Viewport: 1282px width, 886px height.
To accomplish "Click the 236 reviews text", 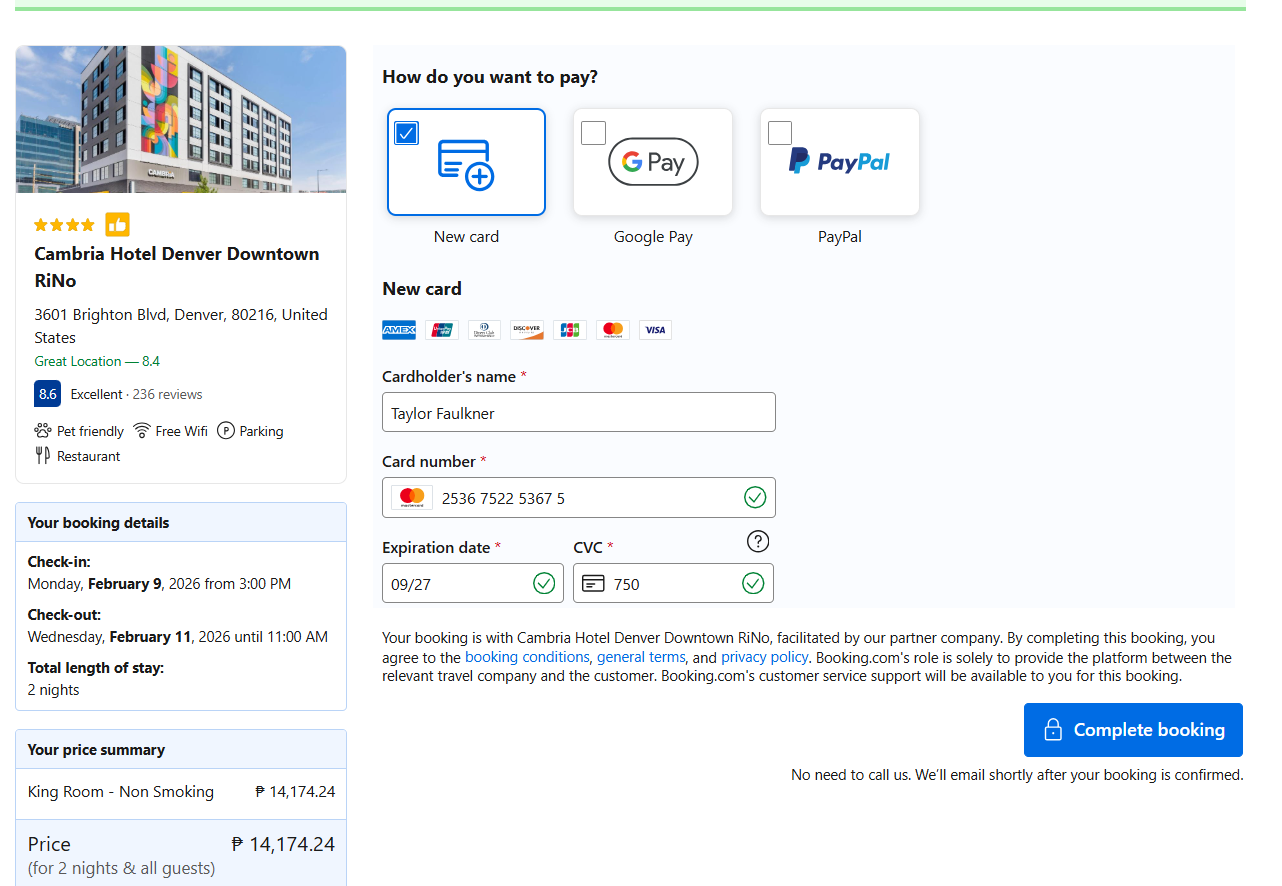I will coord(167,394).
